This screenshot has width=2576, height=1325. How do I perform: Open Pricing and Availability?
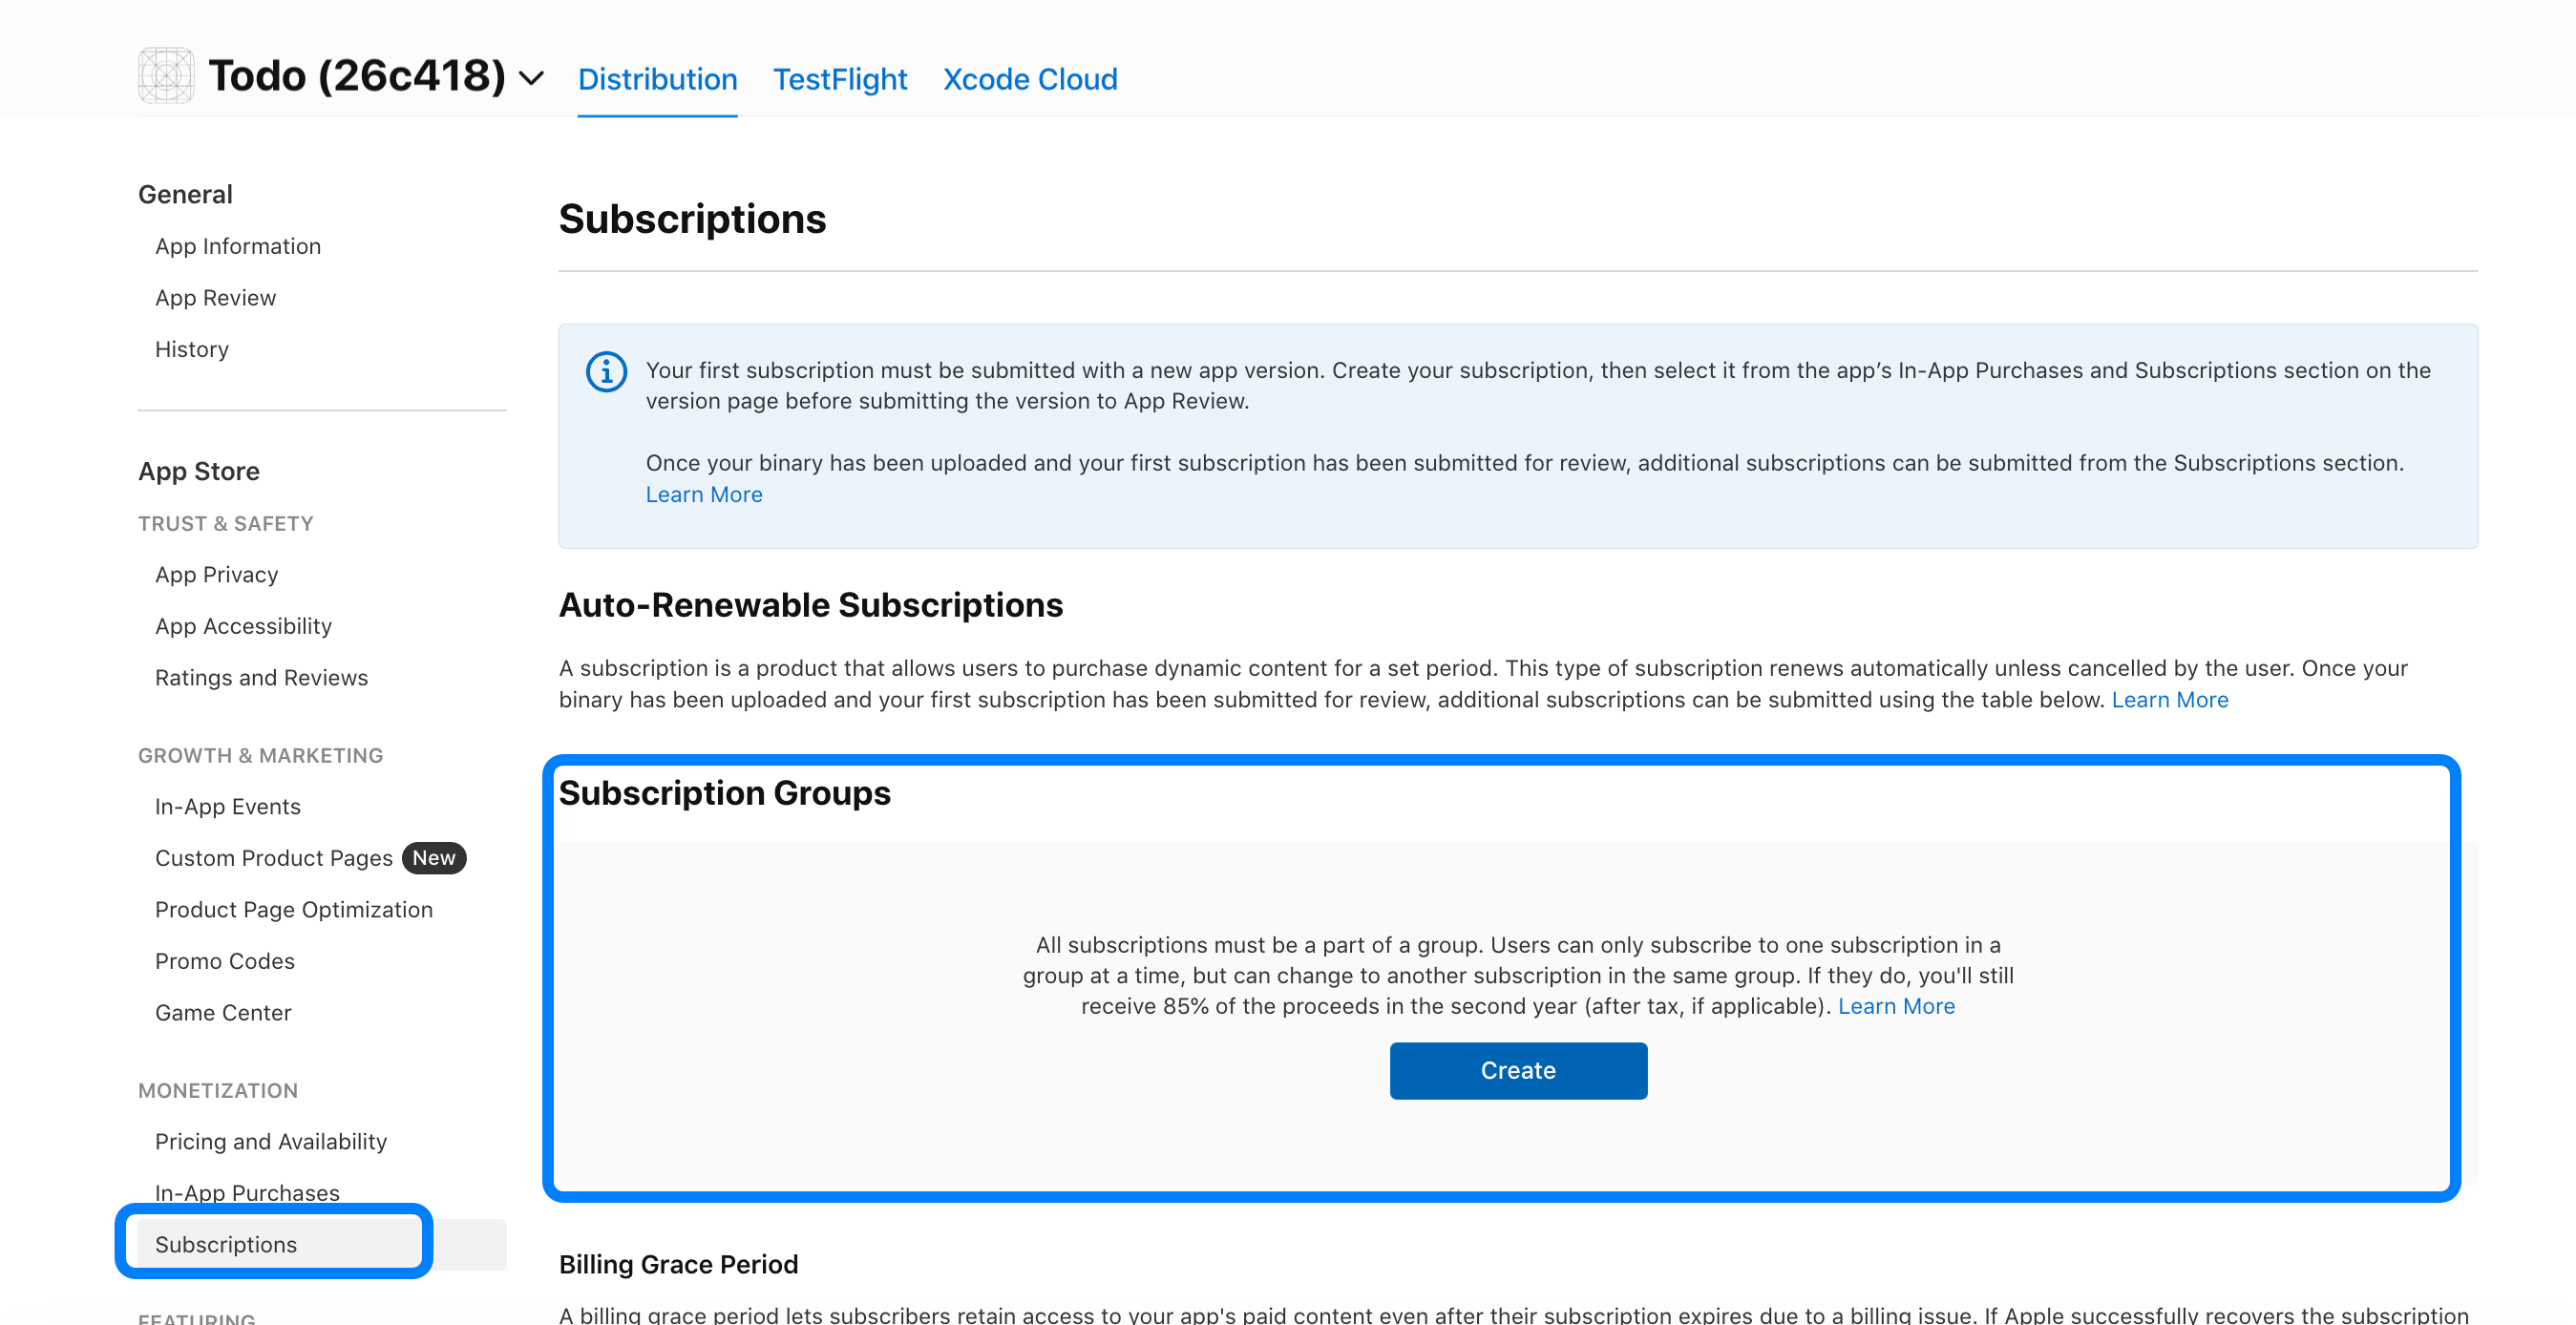tap(270, 1141)
